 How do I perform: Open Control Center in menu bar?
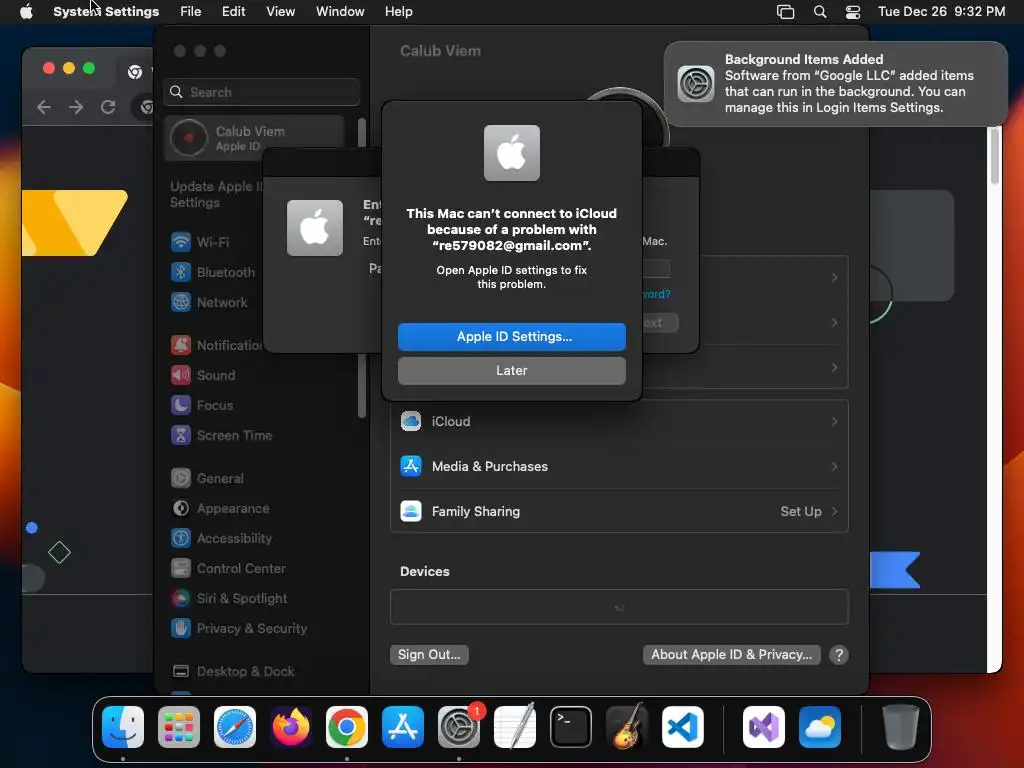click(853, 12)
